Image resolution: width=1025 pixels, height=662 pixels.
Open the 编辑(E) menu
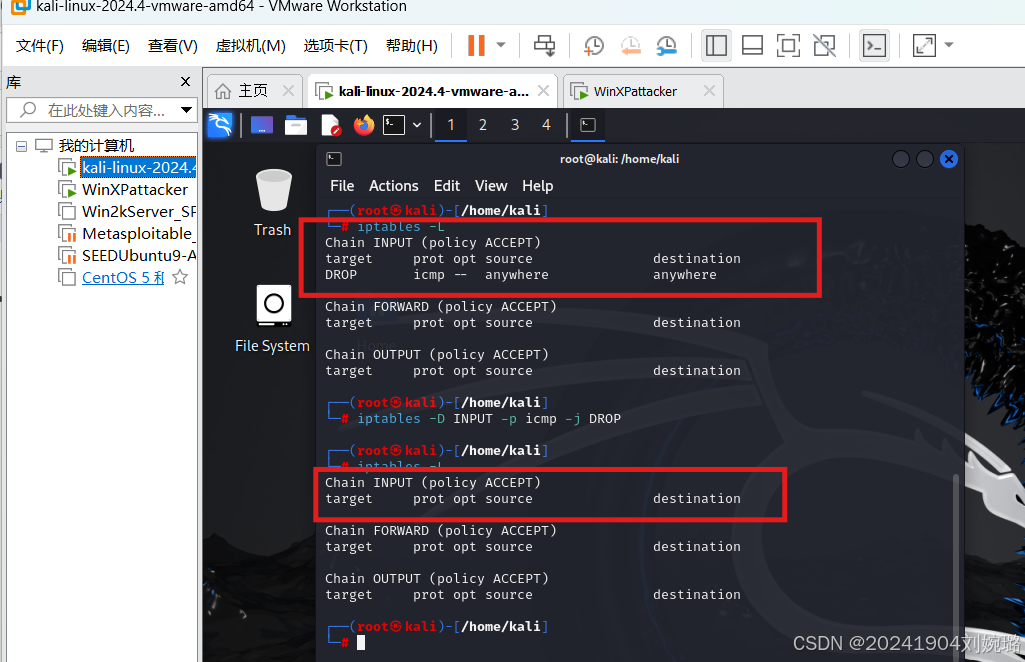[x=106, y=46]
